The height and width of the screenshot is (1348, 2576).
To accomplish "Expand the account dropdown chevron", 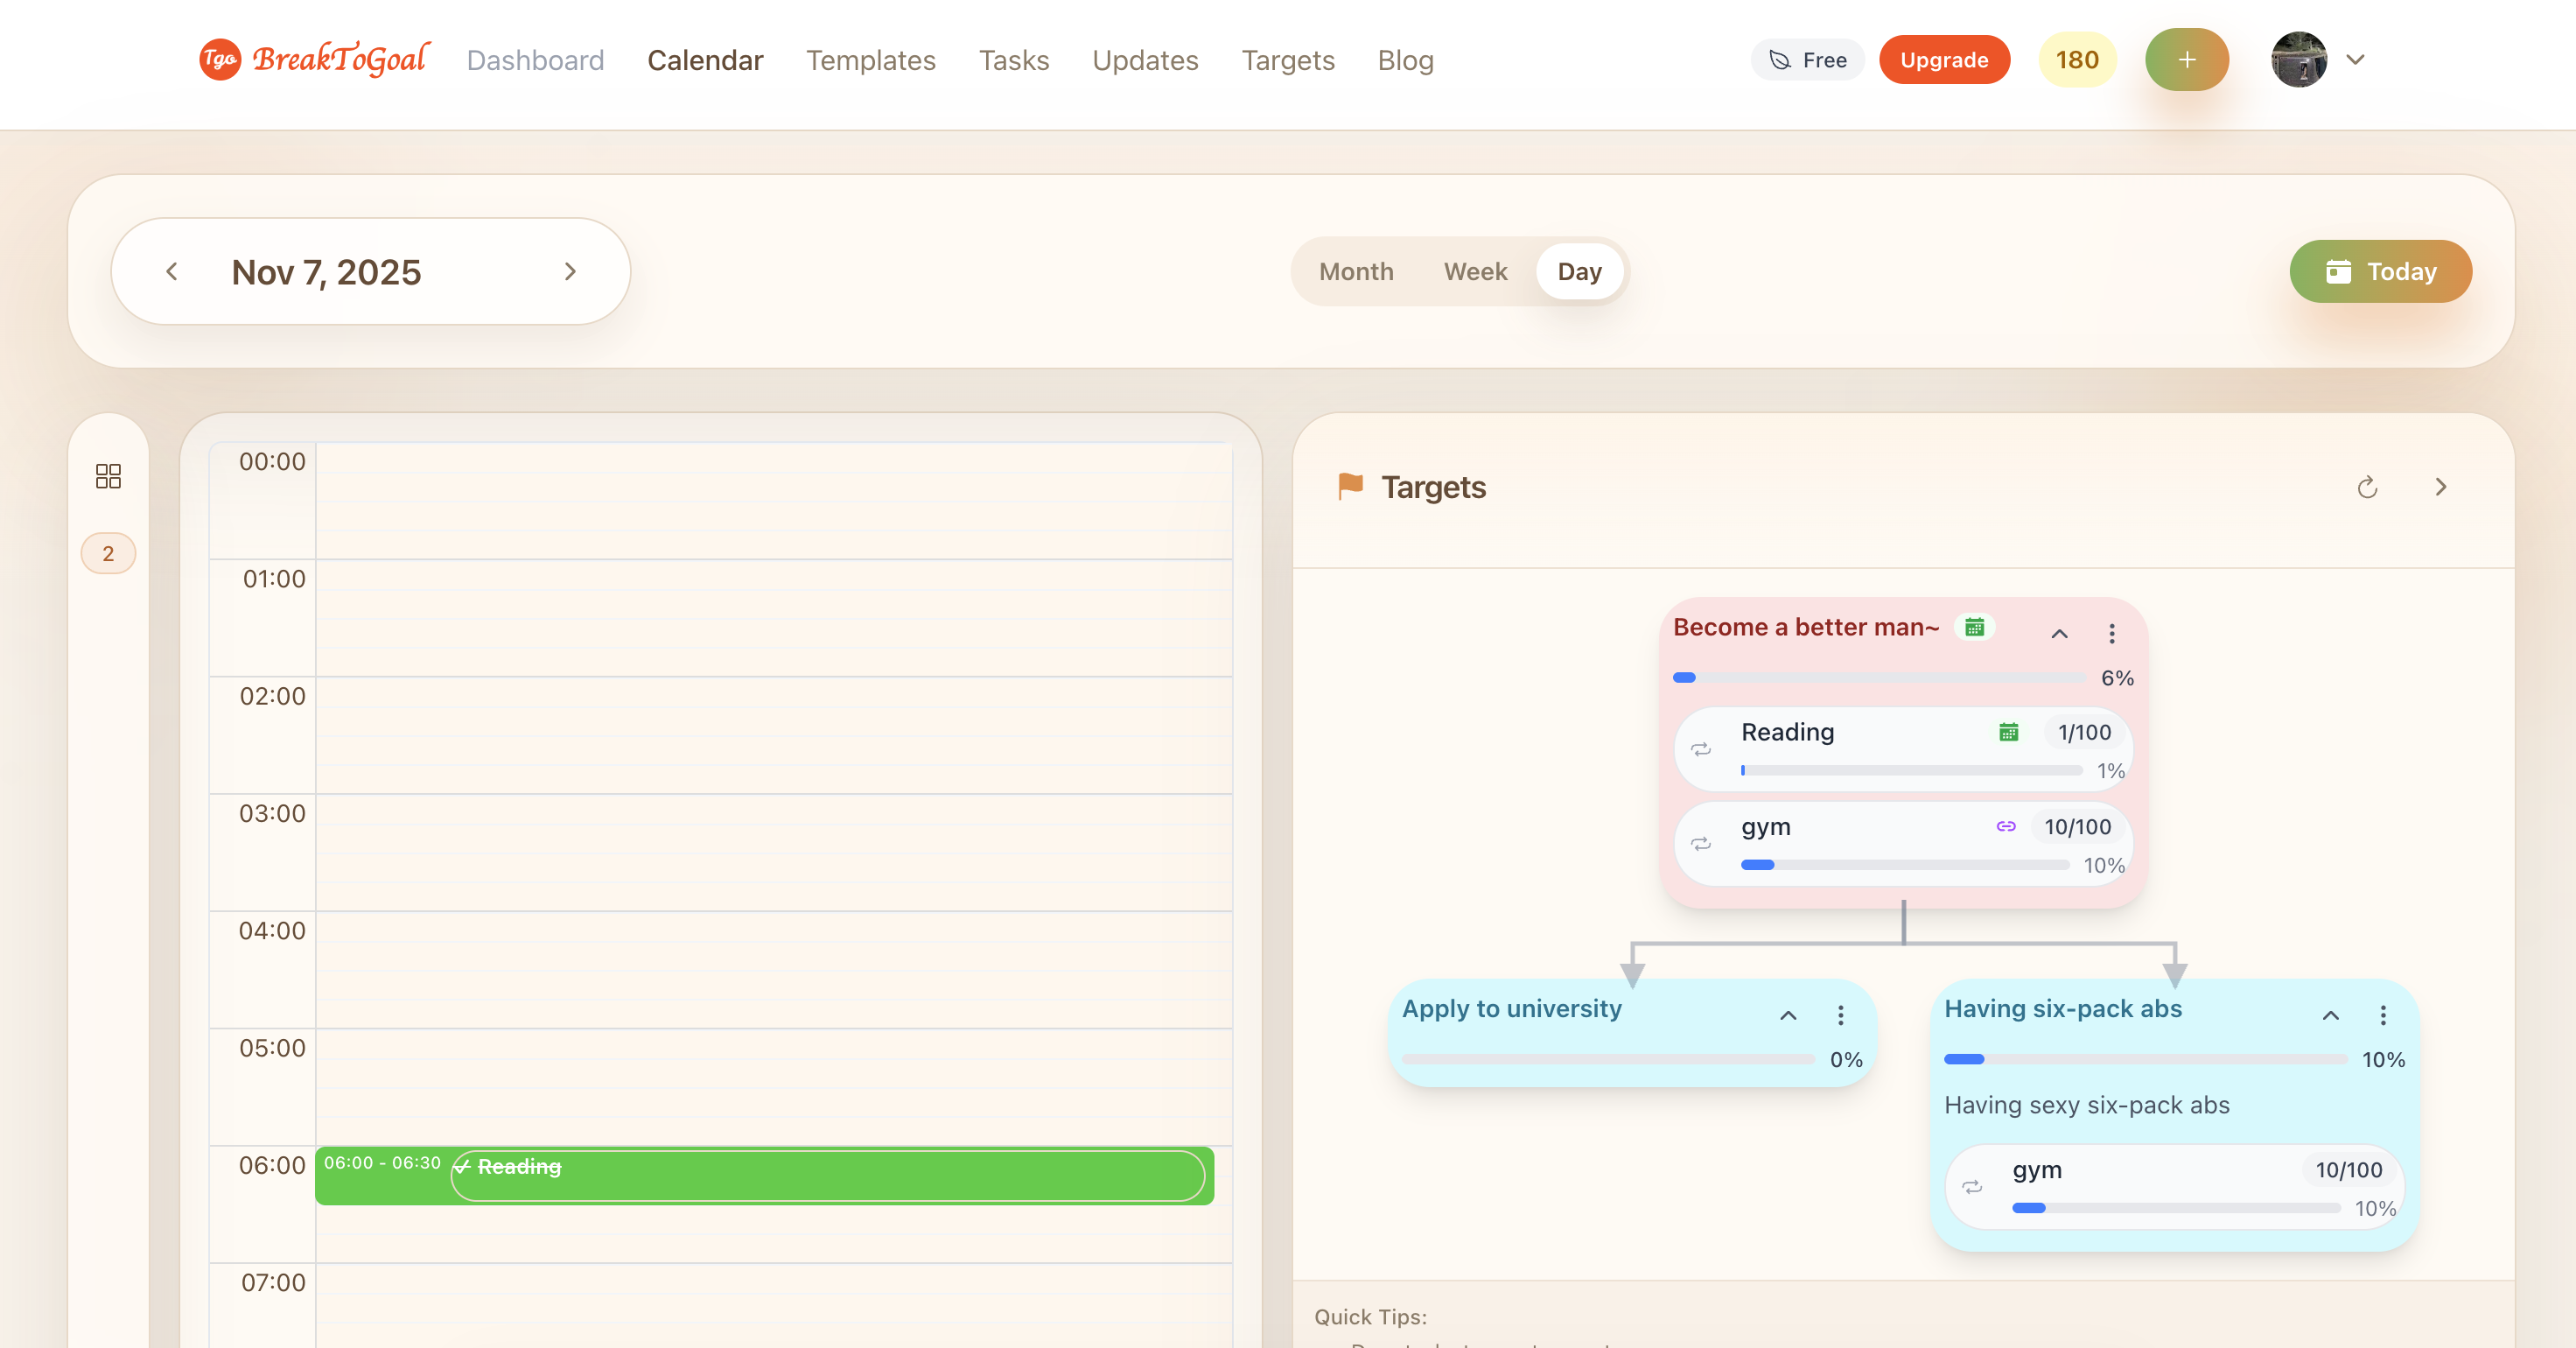I will [x=2355, y=60].
